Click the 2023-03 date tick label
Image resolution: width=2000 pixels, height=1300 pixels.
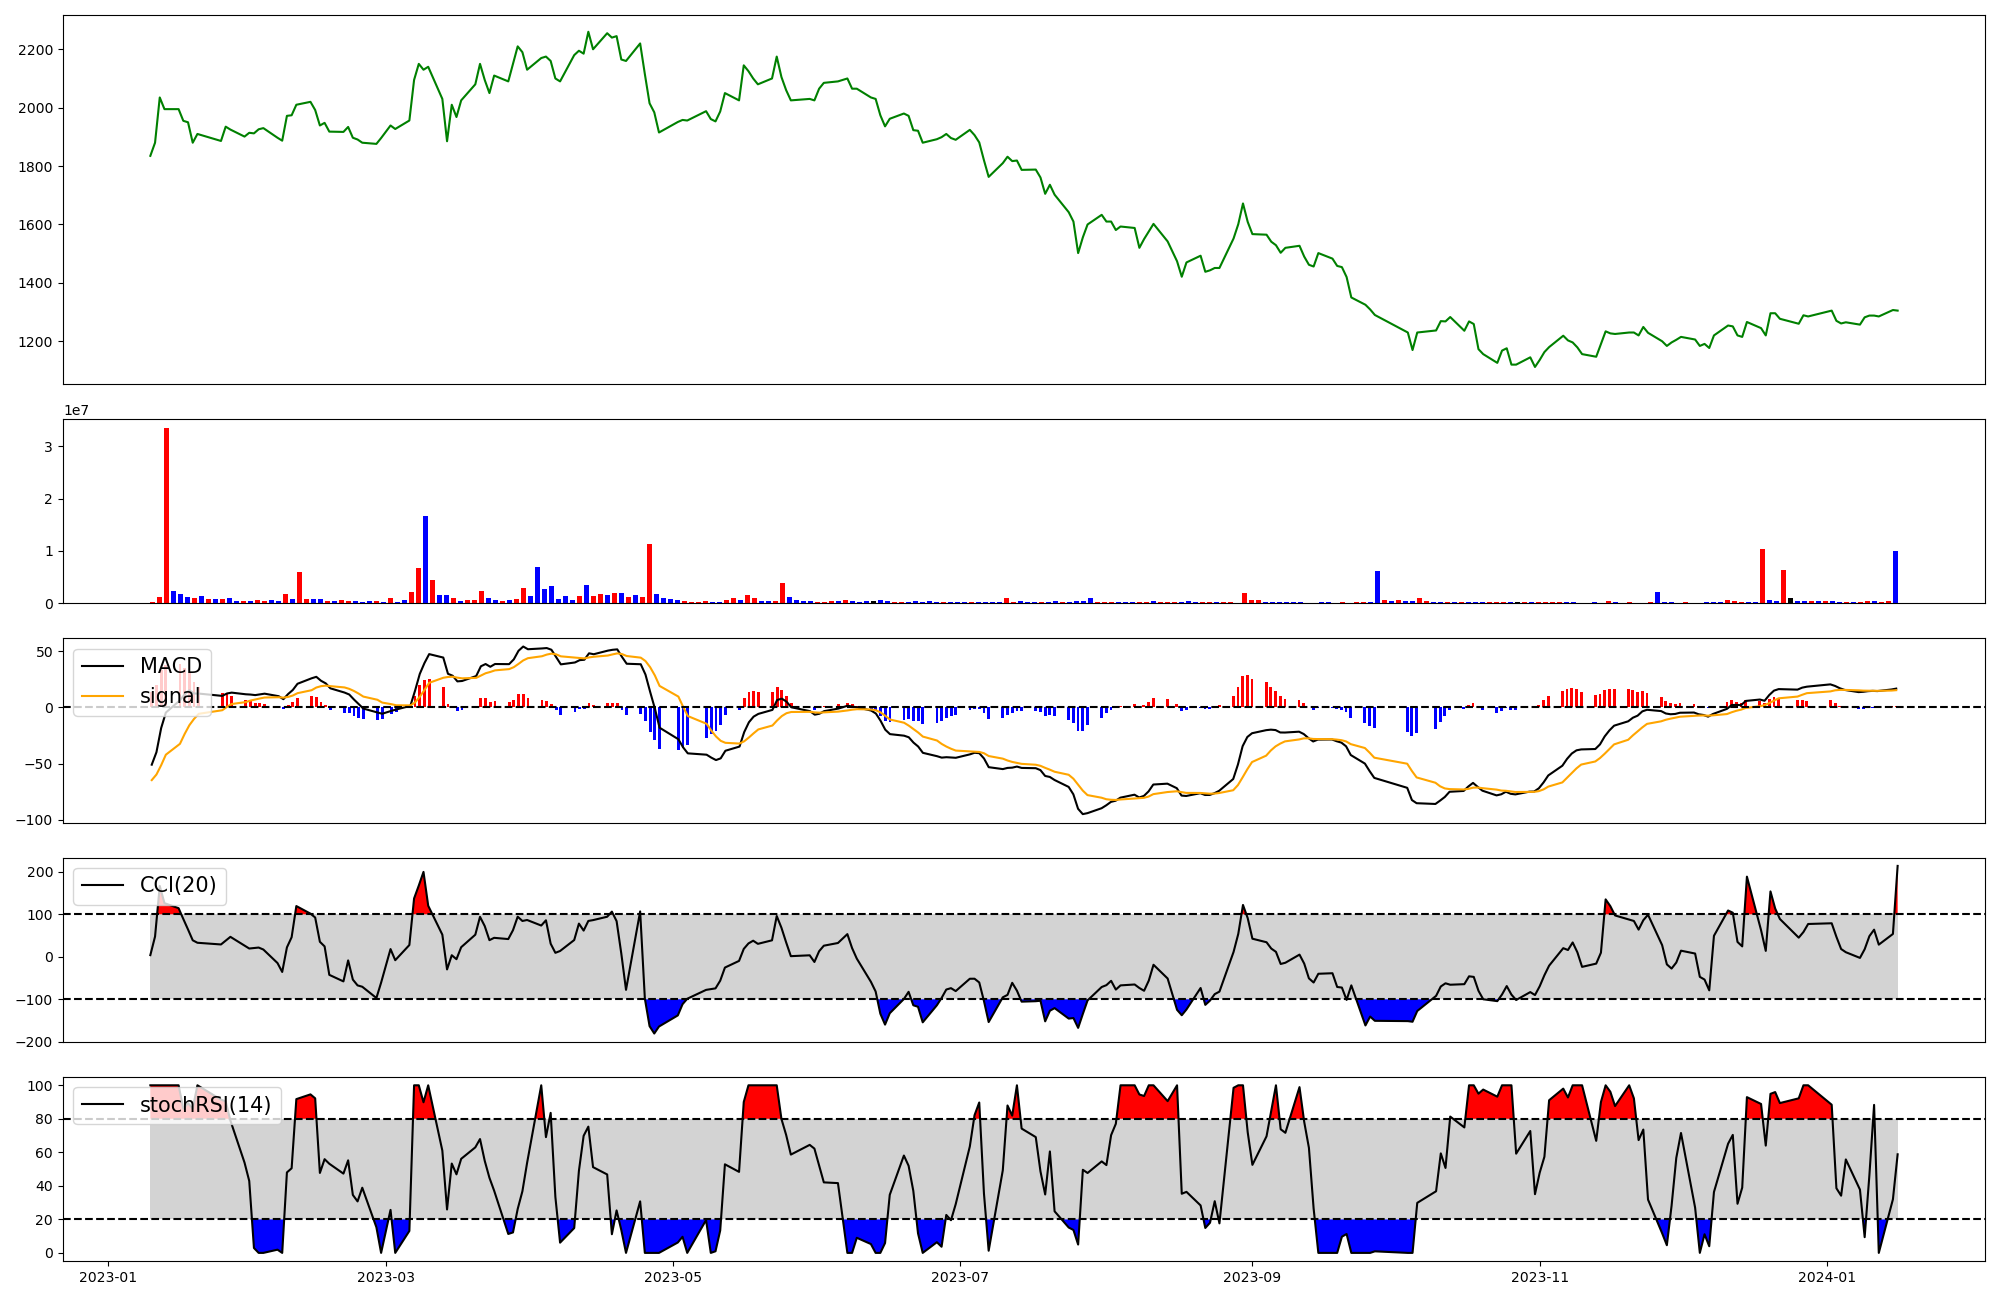point(385,1277)
